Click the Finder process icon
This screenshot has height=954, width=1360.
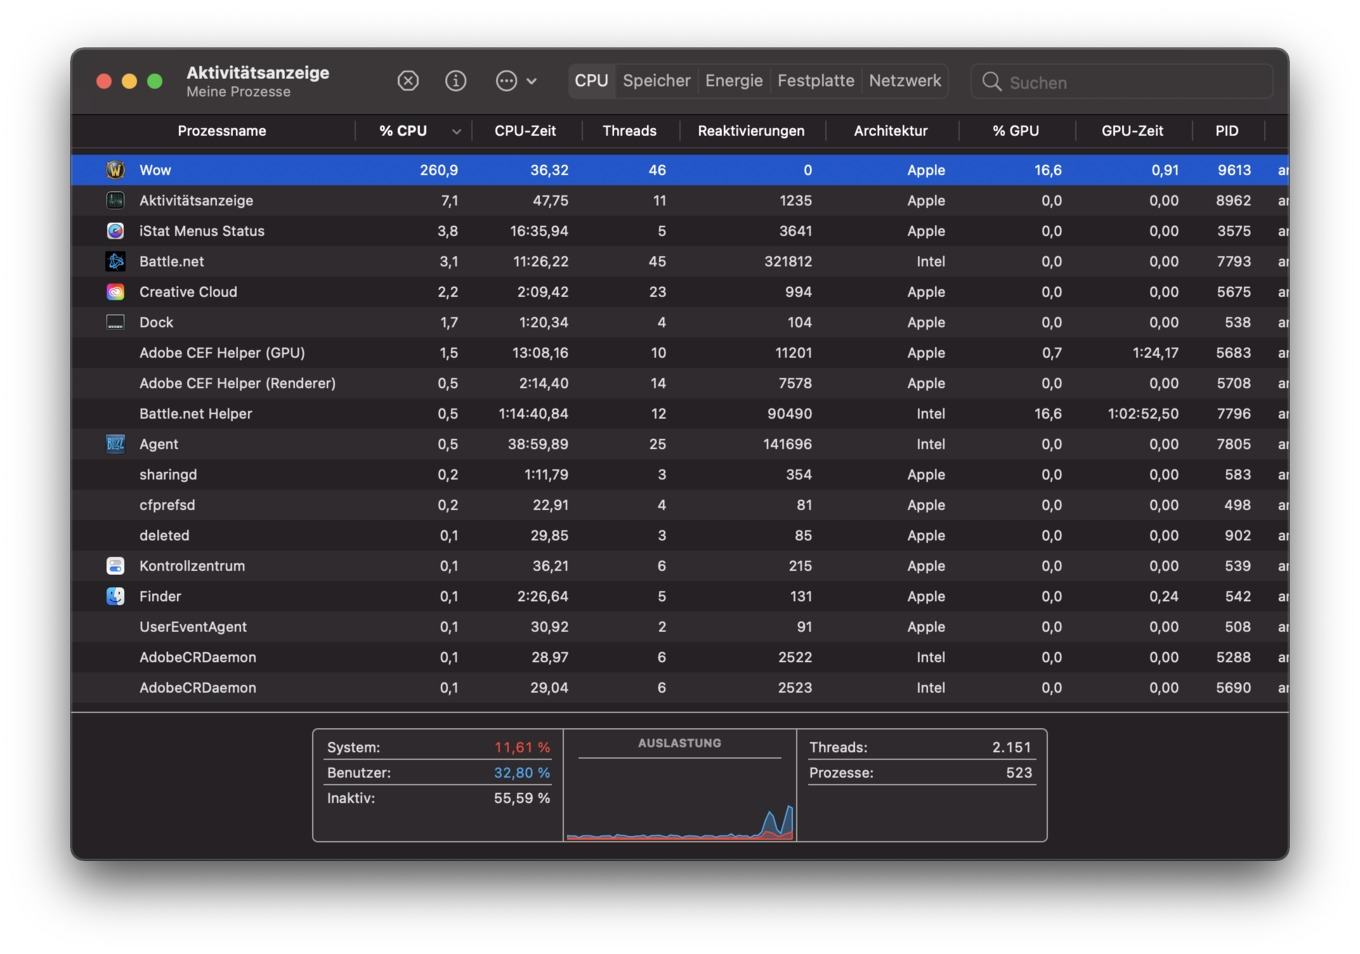coord(116,596)
